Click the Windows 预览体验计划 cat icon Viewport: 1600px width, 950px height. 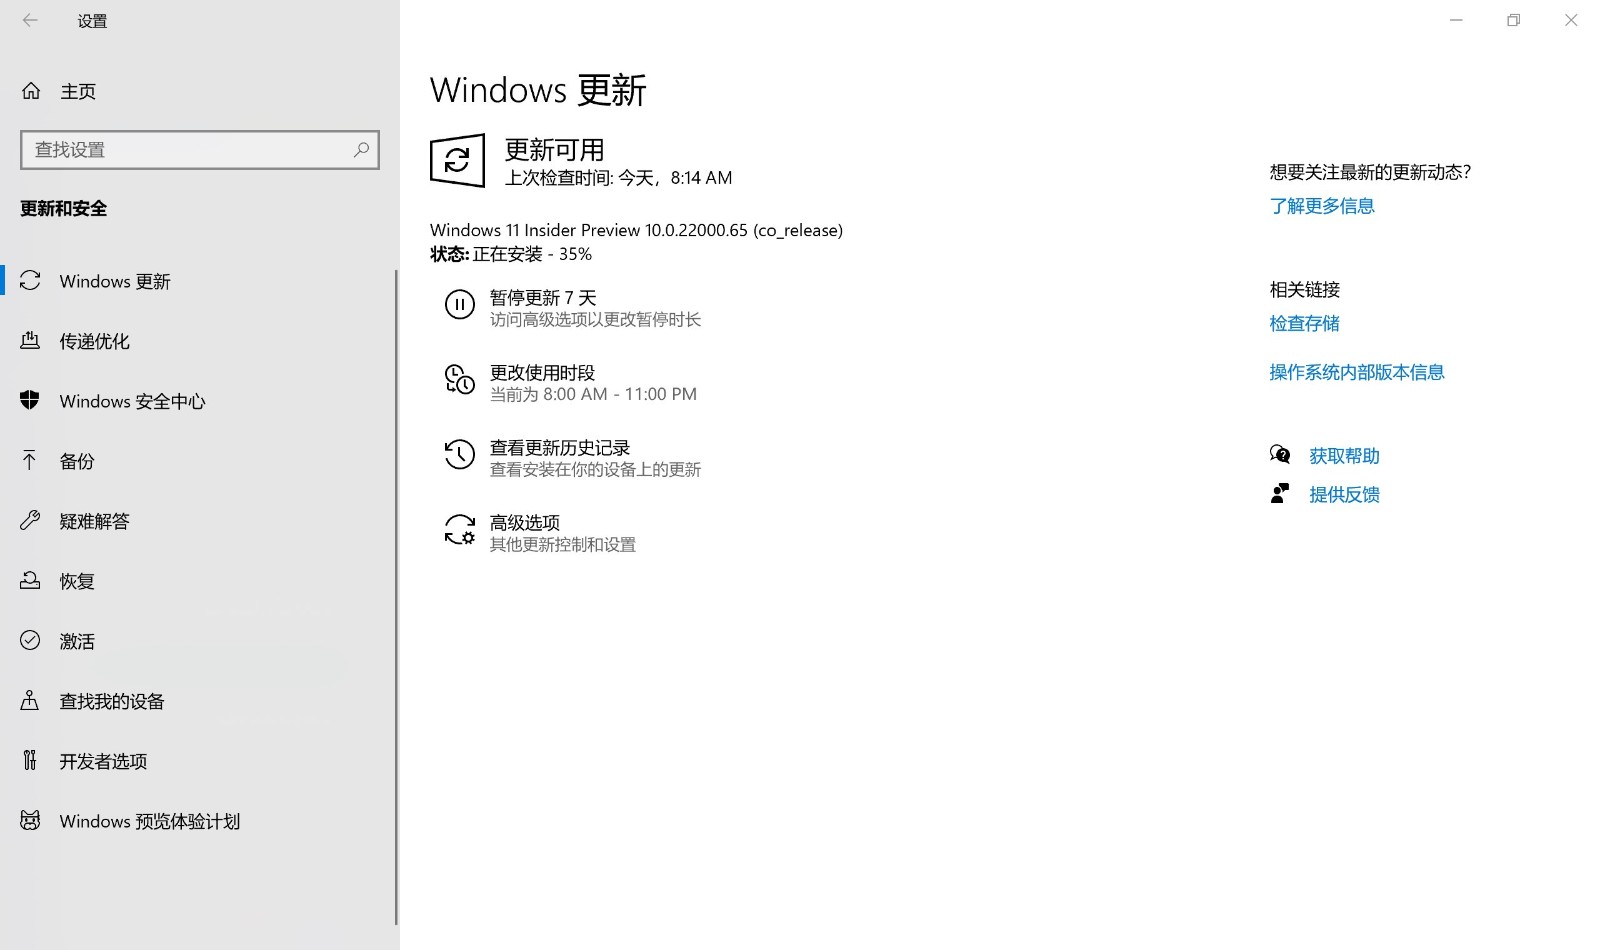click(x=30, y=821)
